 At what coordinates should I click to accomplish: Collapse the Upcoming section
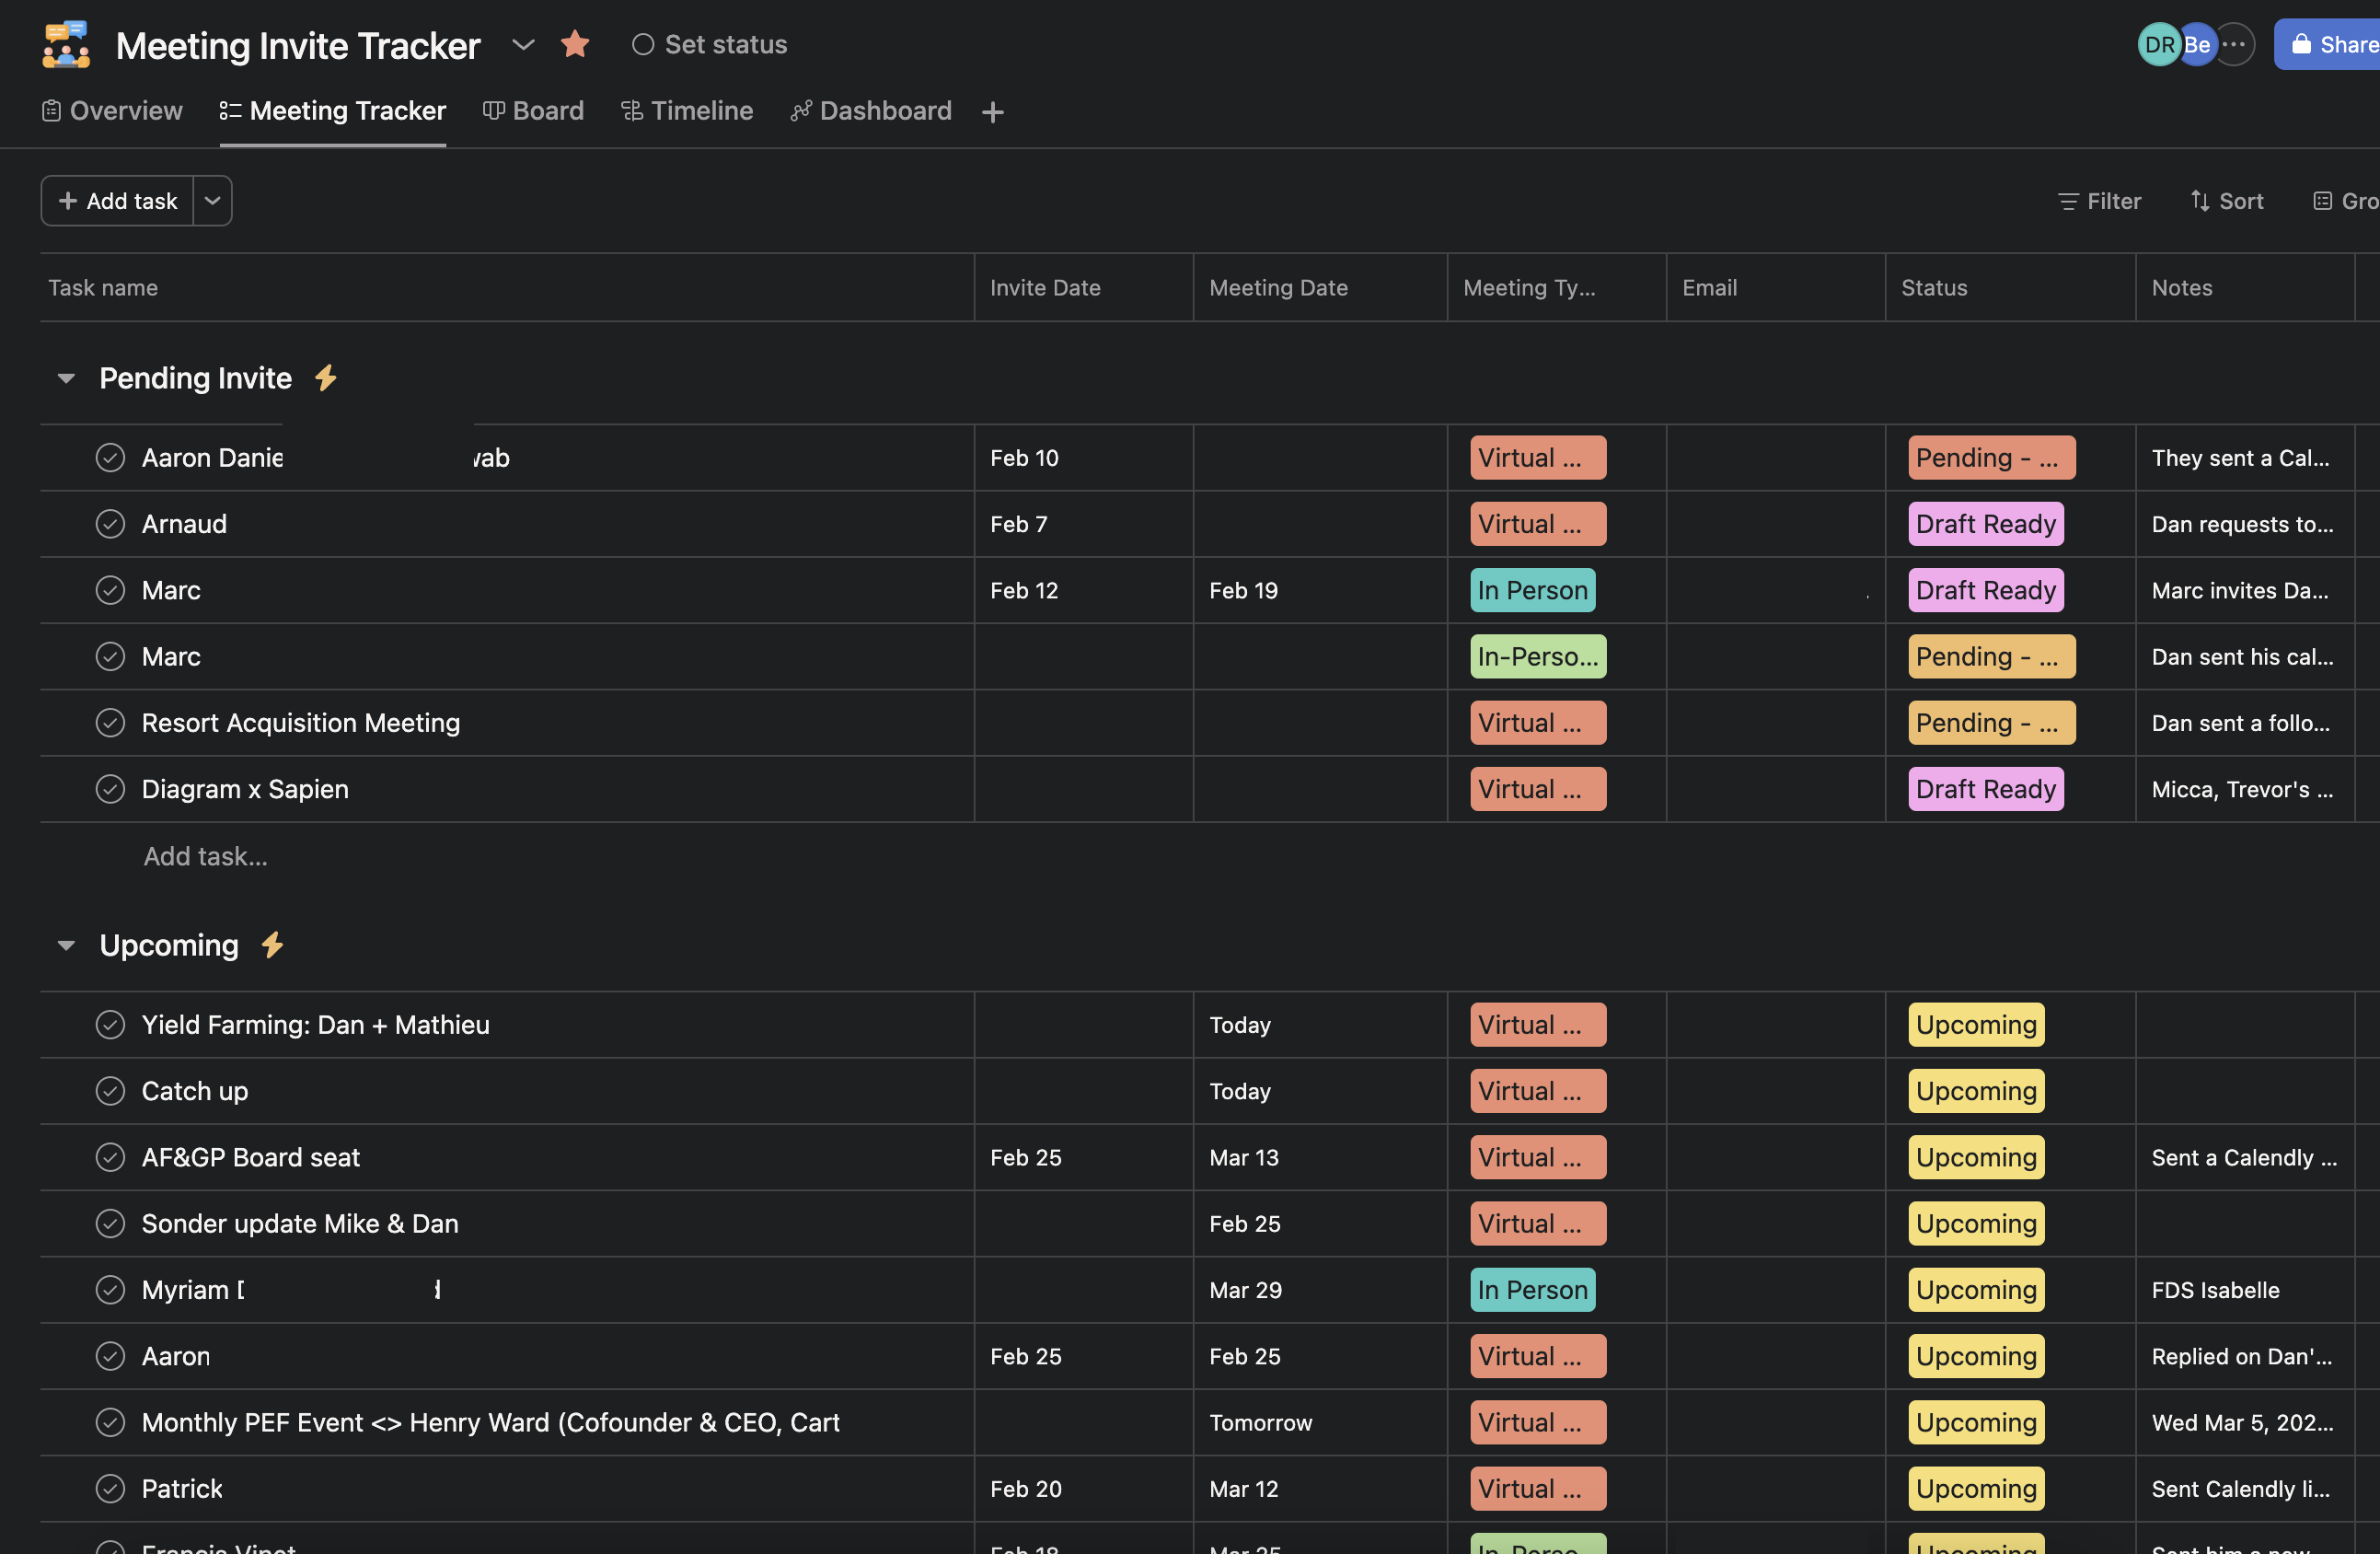coord(66,945)
